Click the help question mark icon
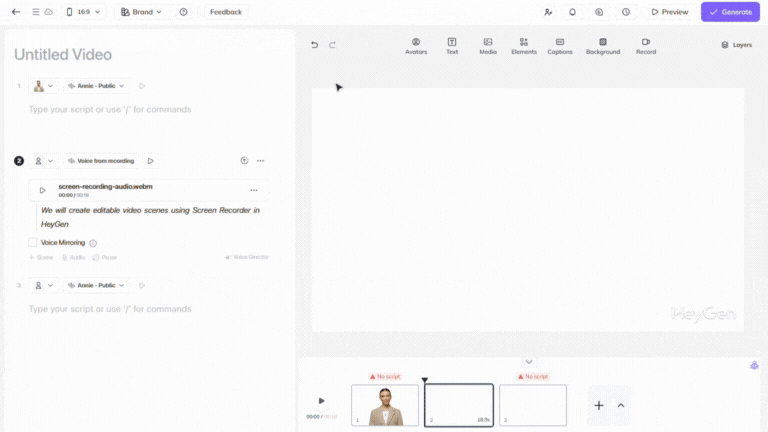Viewport: 768px width, 432px height. (x=183, y=12)
